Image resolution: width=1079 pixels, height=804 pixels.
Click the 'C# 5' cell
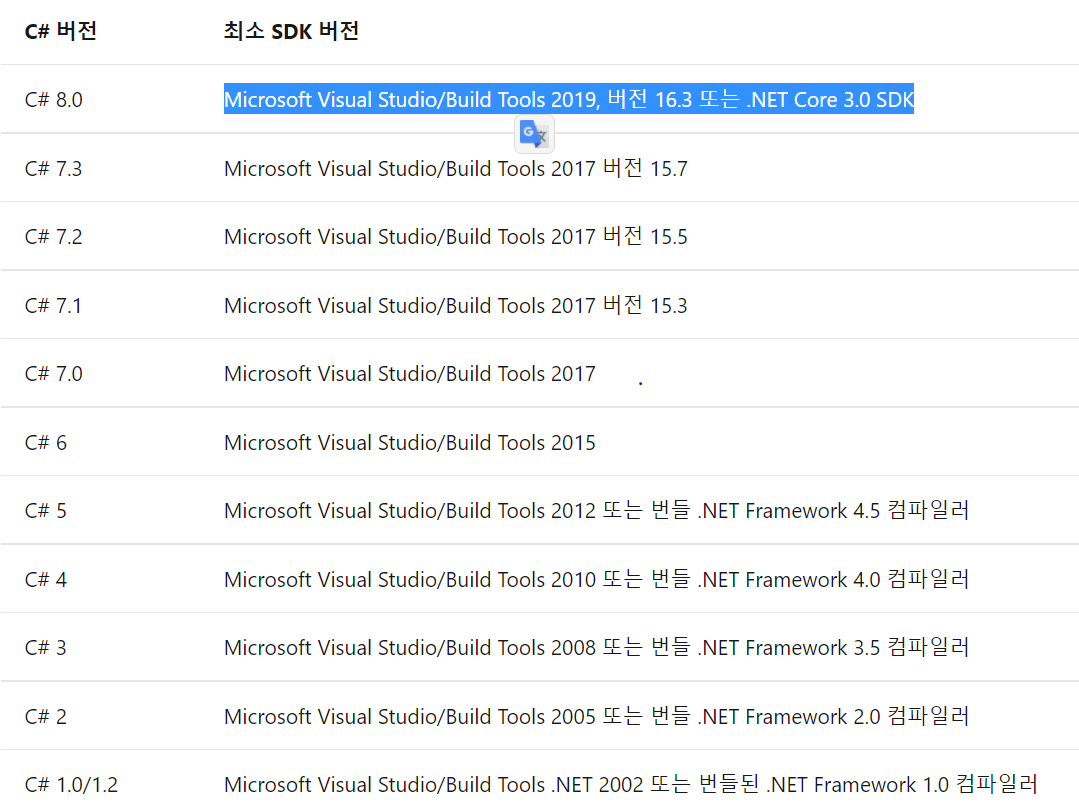point(45,511)
